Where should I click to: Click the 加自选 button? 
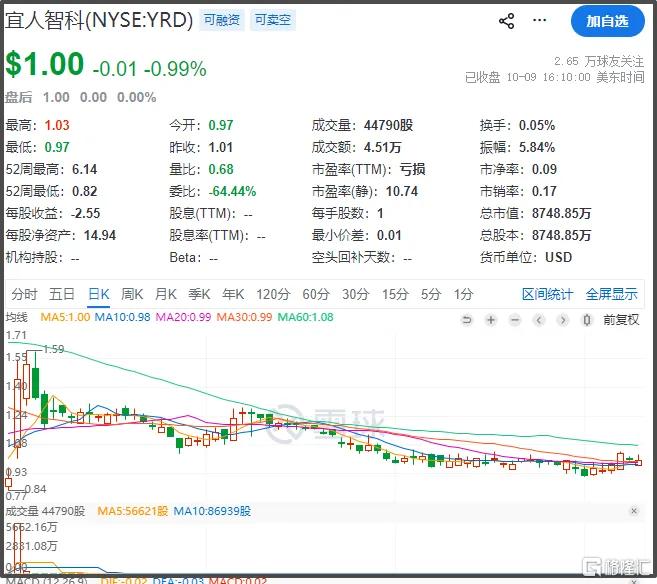click(607, 21)
